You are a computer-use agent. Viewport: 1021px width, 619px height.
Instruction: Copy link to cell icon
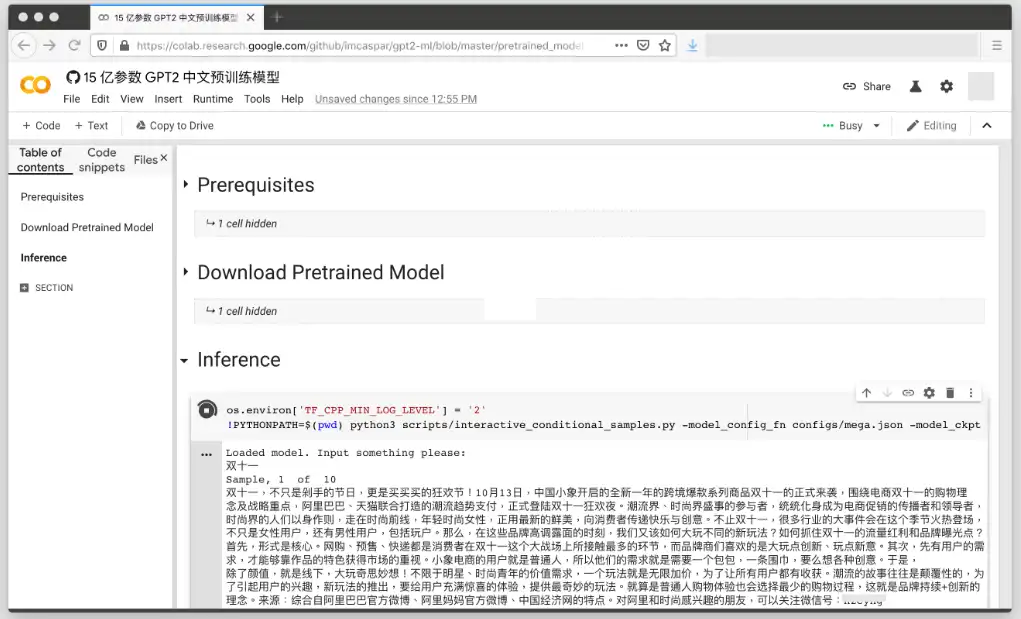[x=908, y=393]
